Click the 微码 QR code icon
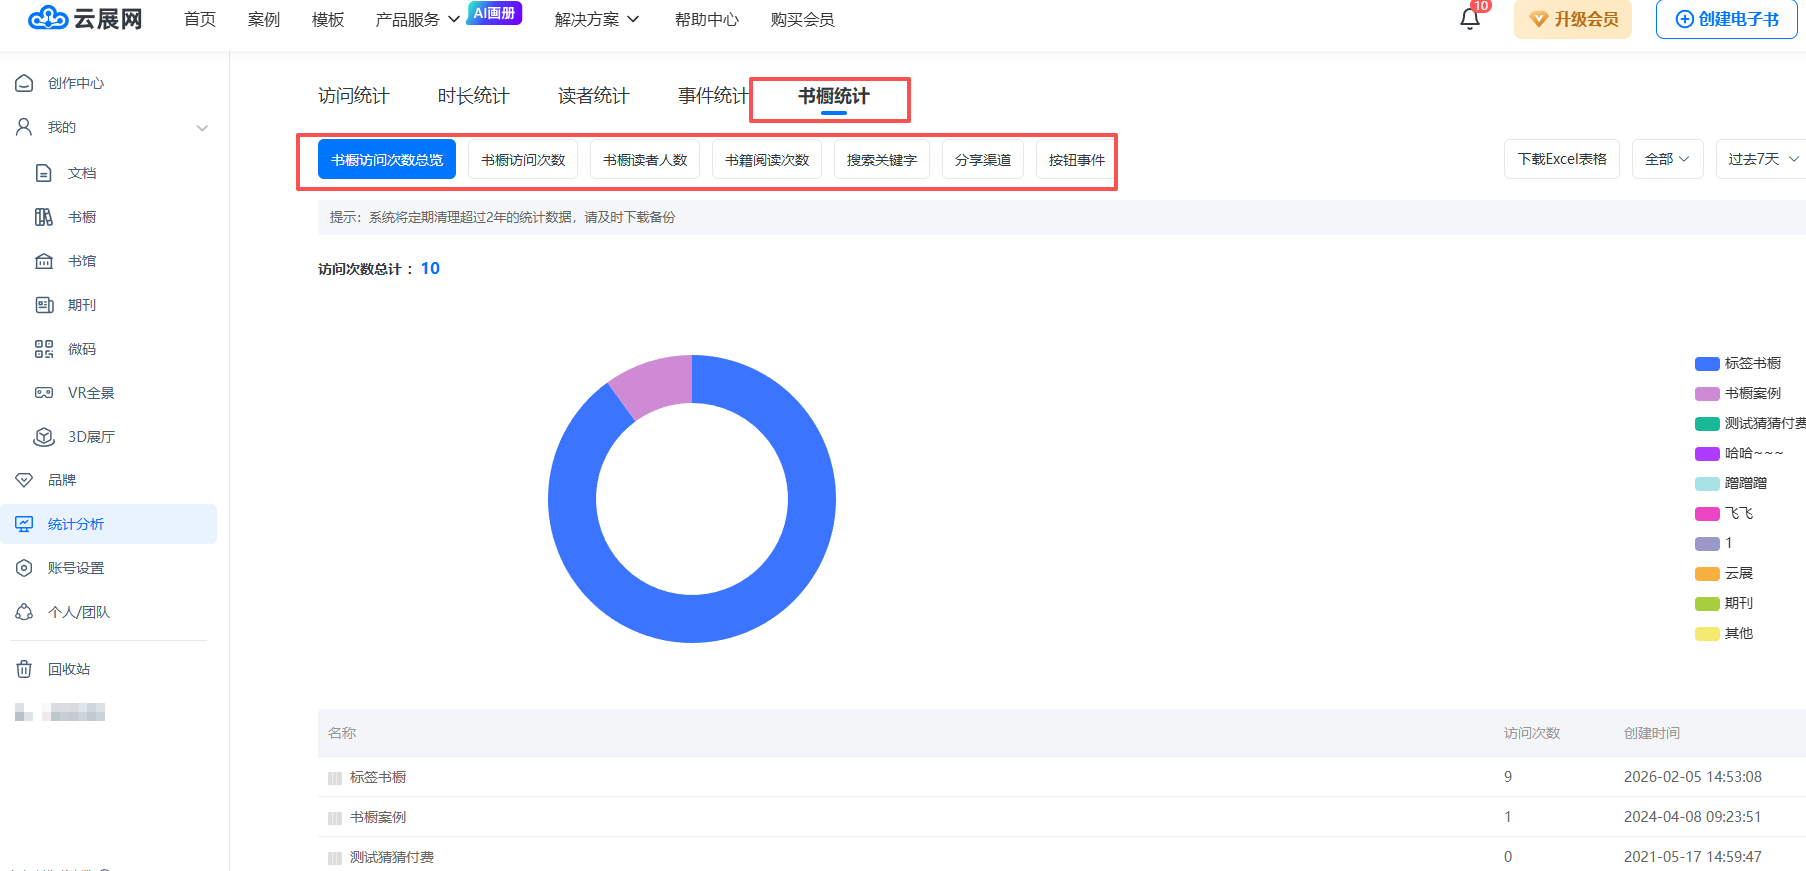Image resolution: width=1806 pixels, height=871 pixels. pyautogui.click(x=44, y=349)
